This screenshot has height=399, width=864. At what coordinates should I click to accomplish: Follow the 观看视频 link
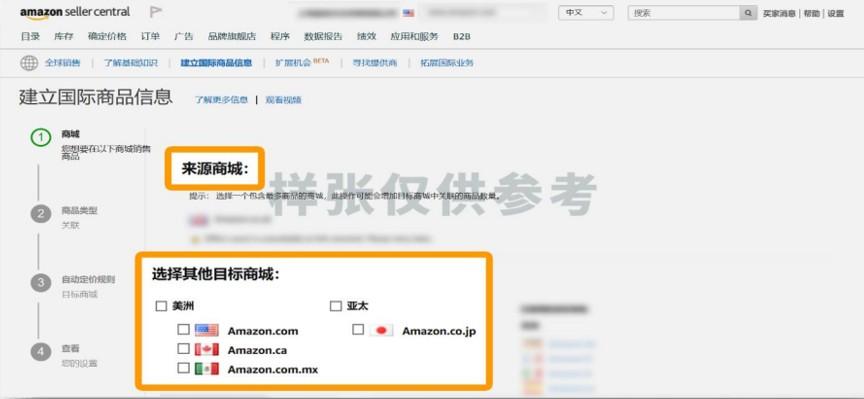click(283, 100)
